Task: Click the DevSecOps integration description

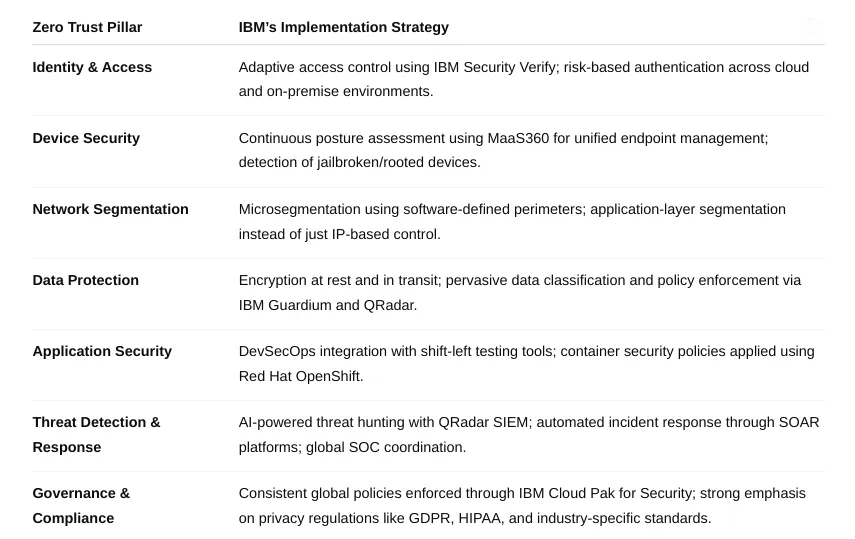Action: click(x=527, y=363)
